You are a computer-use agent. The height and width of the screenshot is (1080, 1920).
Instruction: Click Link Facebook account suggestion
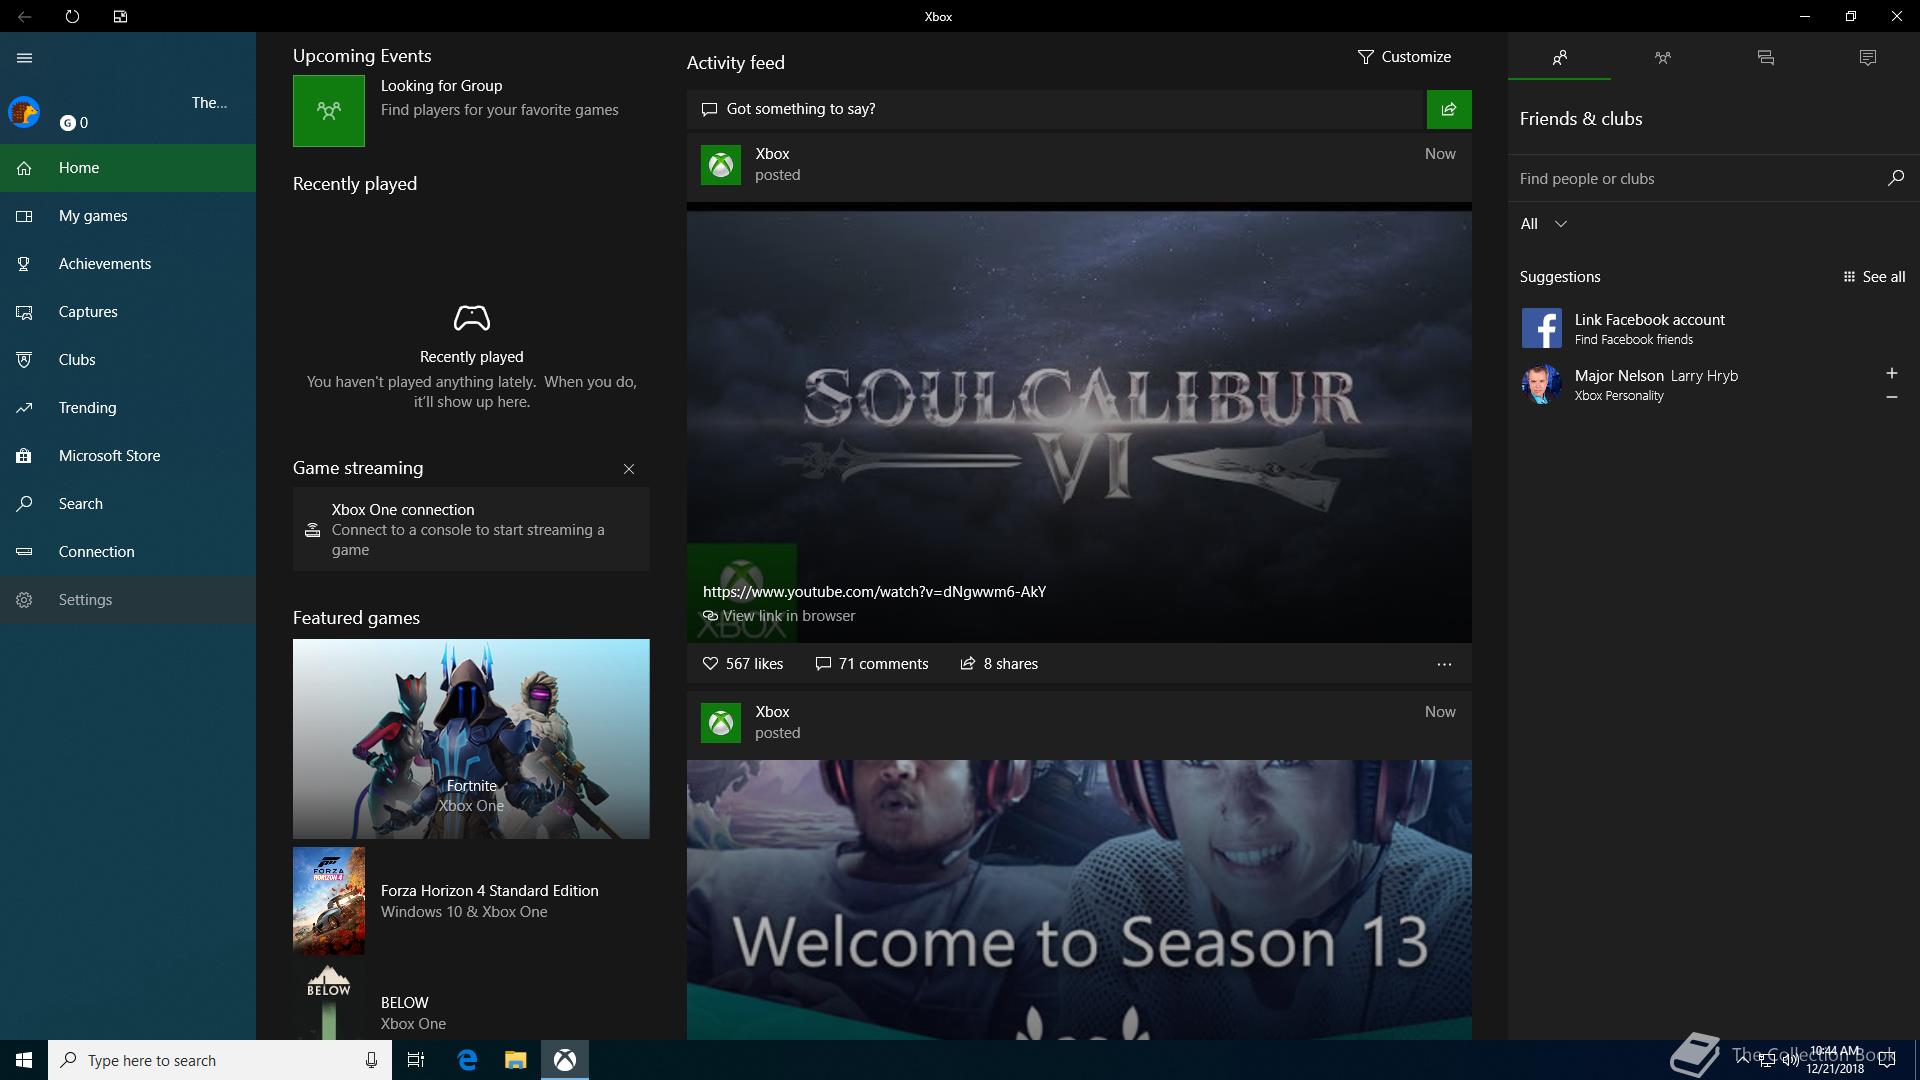coord(1714,328)
